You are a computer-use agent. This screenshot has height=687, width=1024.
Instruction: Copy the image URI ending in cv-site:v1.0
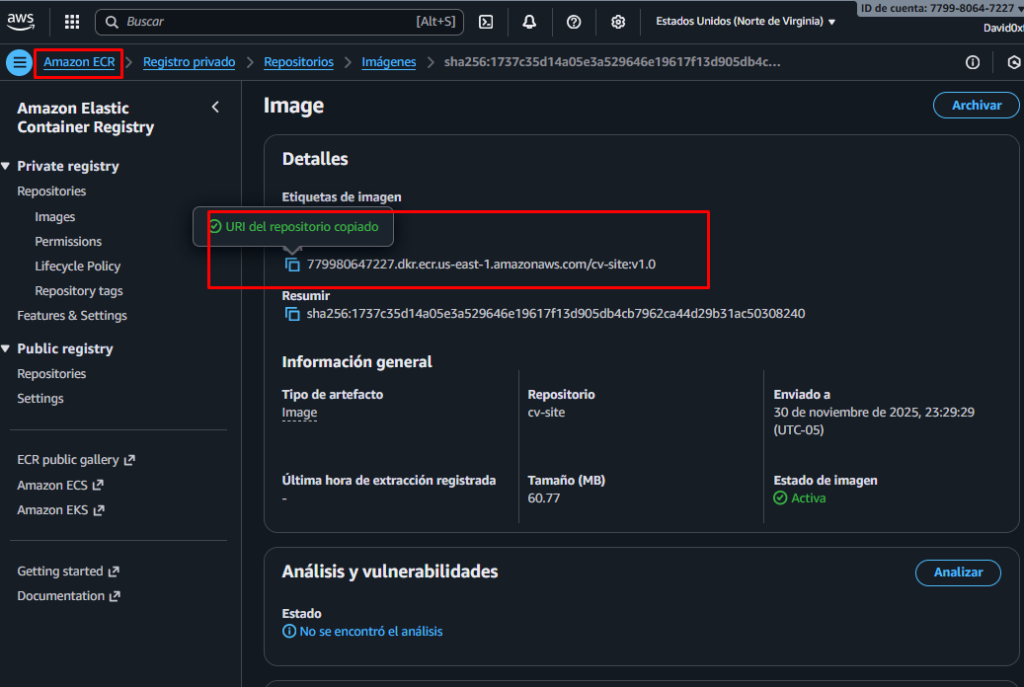[292, 264]
